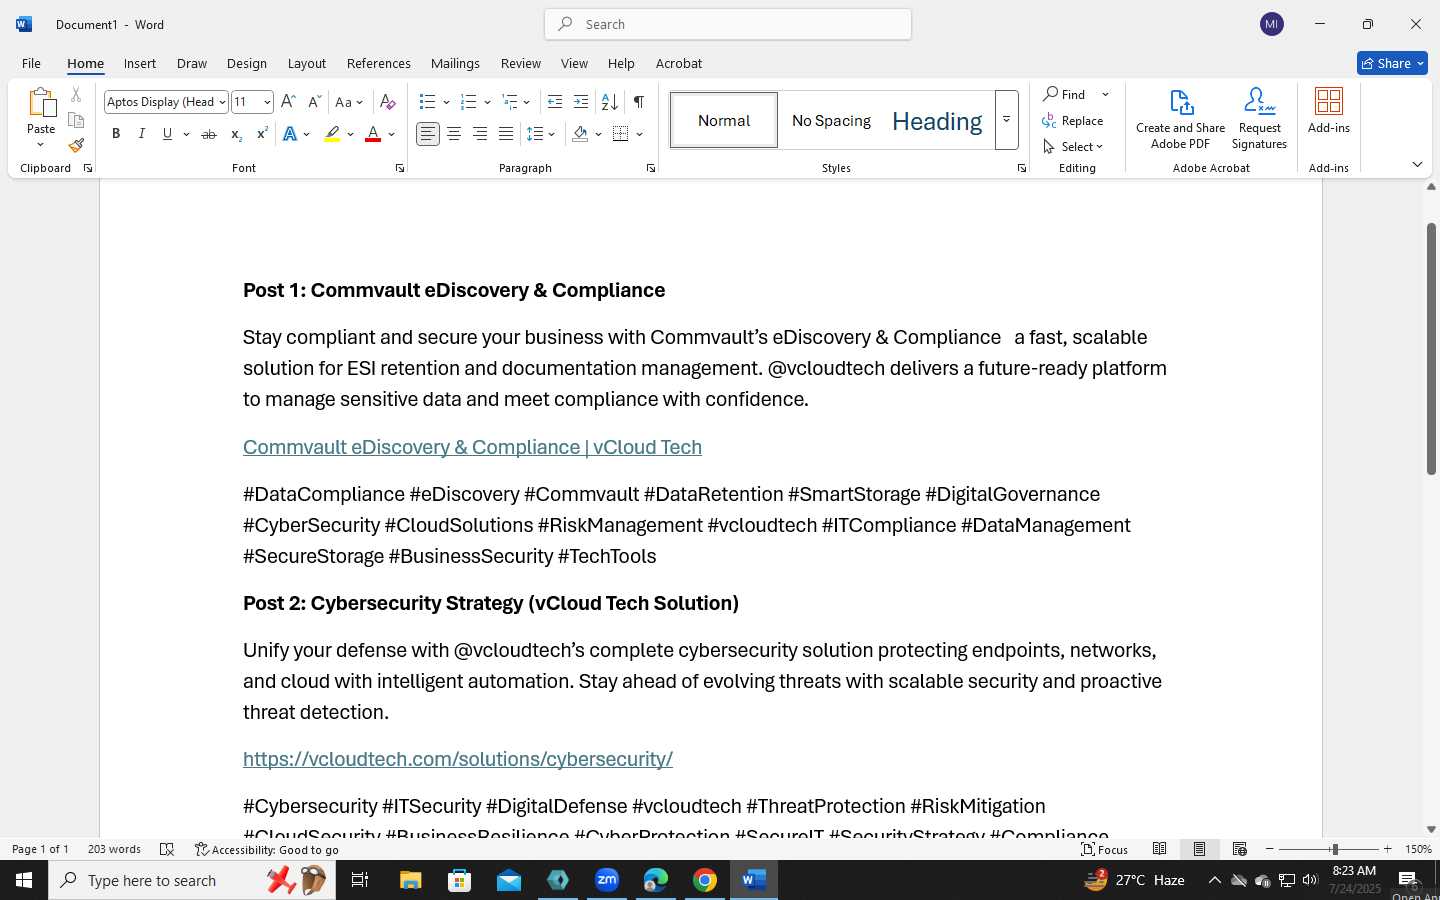Image resolution: width=1440 pixels, height=900 pixels.
Task: Expand line spacing dropdown
Action: 552,134
